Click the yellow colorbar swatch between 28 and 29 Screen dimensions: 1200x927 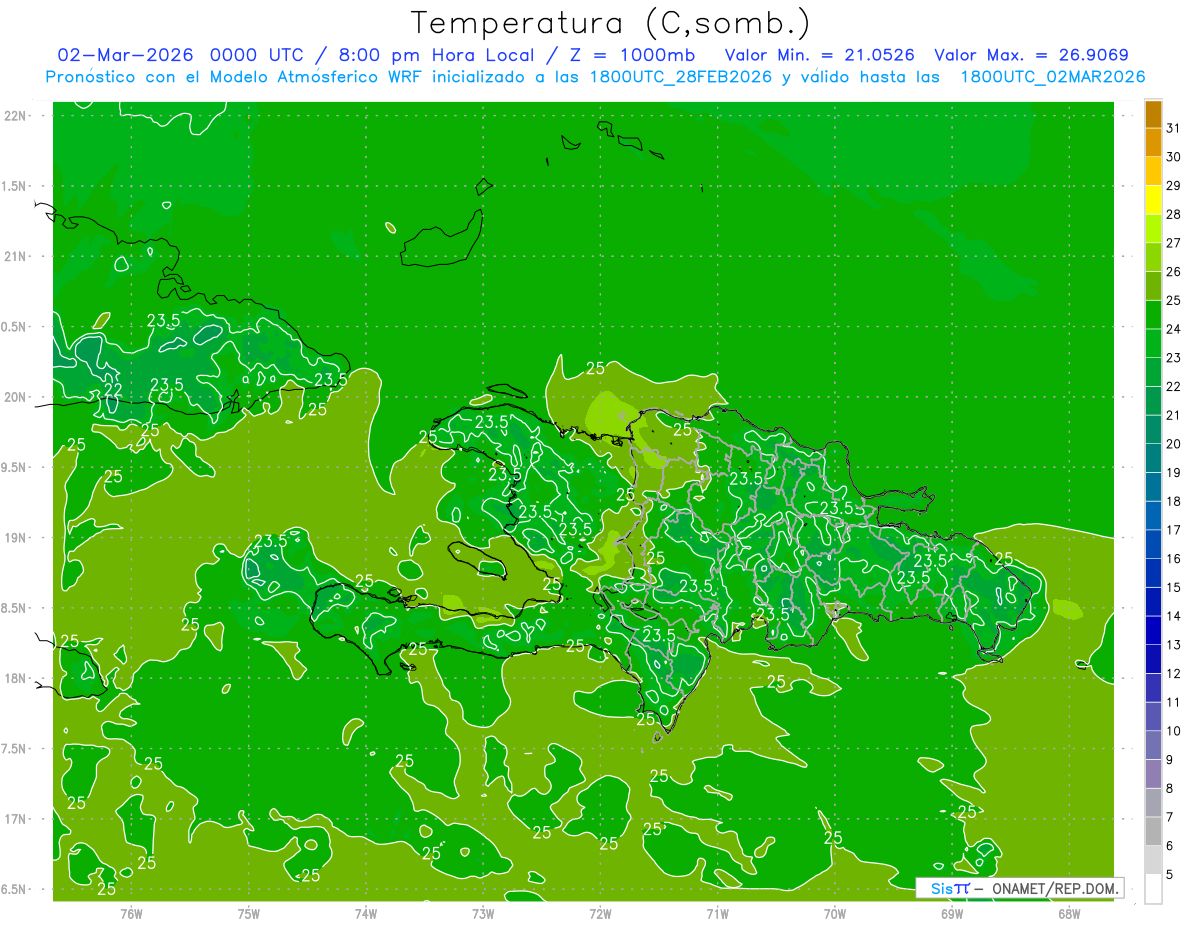pyautogui.click(x=1153, y=200)
